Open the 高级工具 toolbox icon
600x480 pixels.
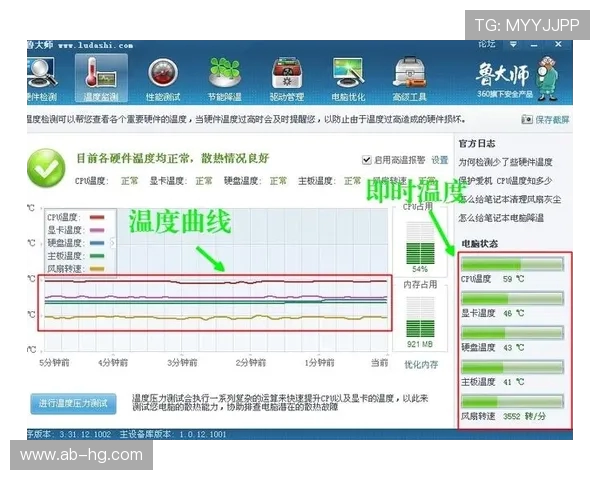pyautogui.click(x=409, y=76)
